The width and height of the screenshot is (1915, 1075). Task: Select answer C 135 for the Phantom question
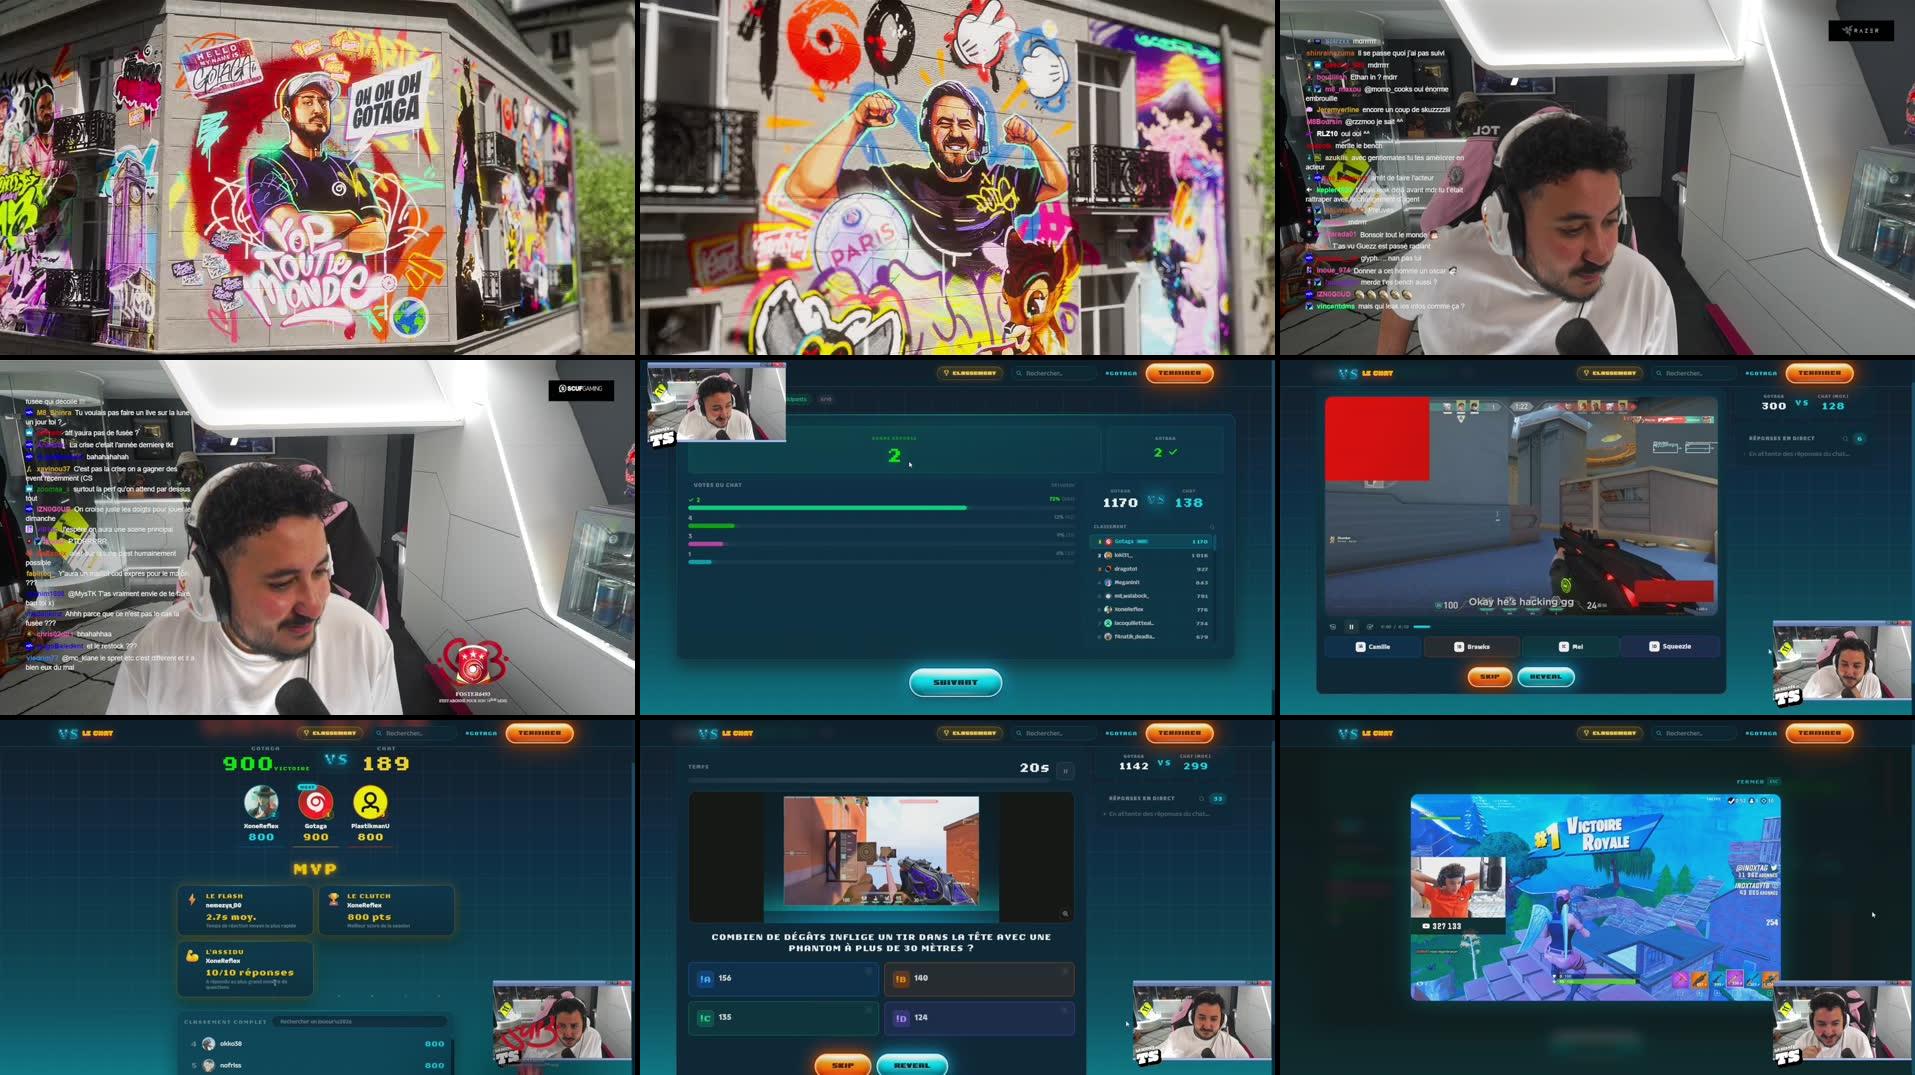[x=783, y=1017]
